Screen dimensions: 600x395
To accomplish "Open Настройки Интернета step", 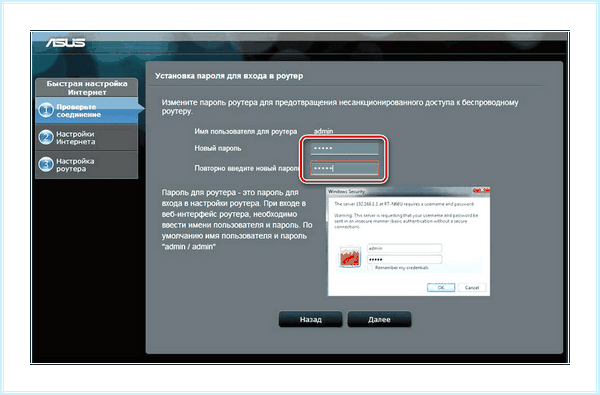I will coord(86,138).
